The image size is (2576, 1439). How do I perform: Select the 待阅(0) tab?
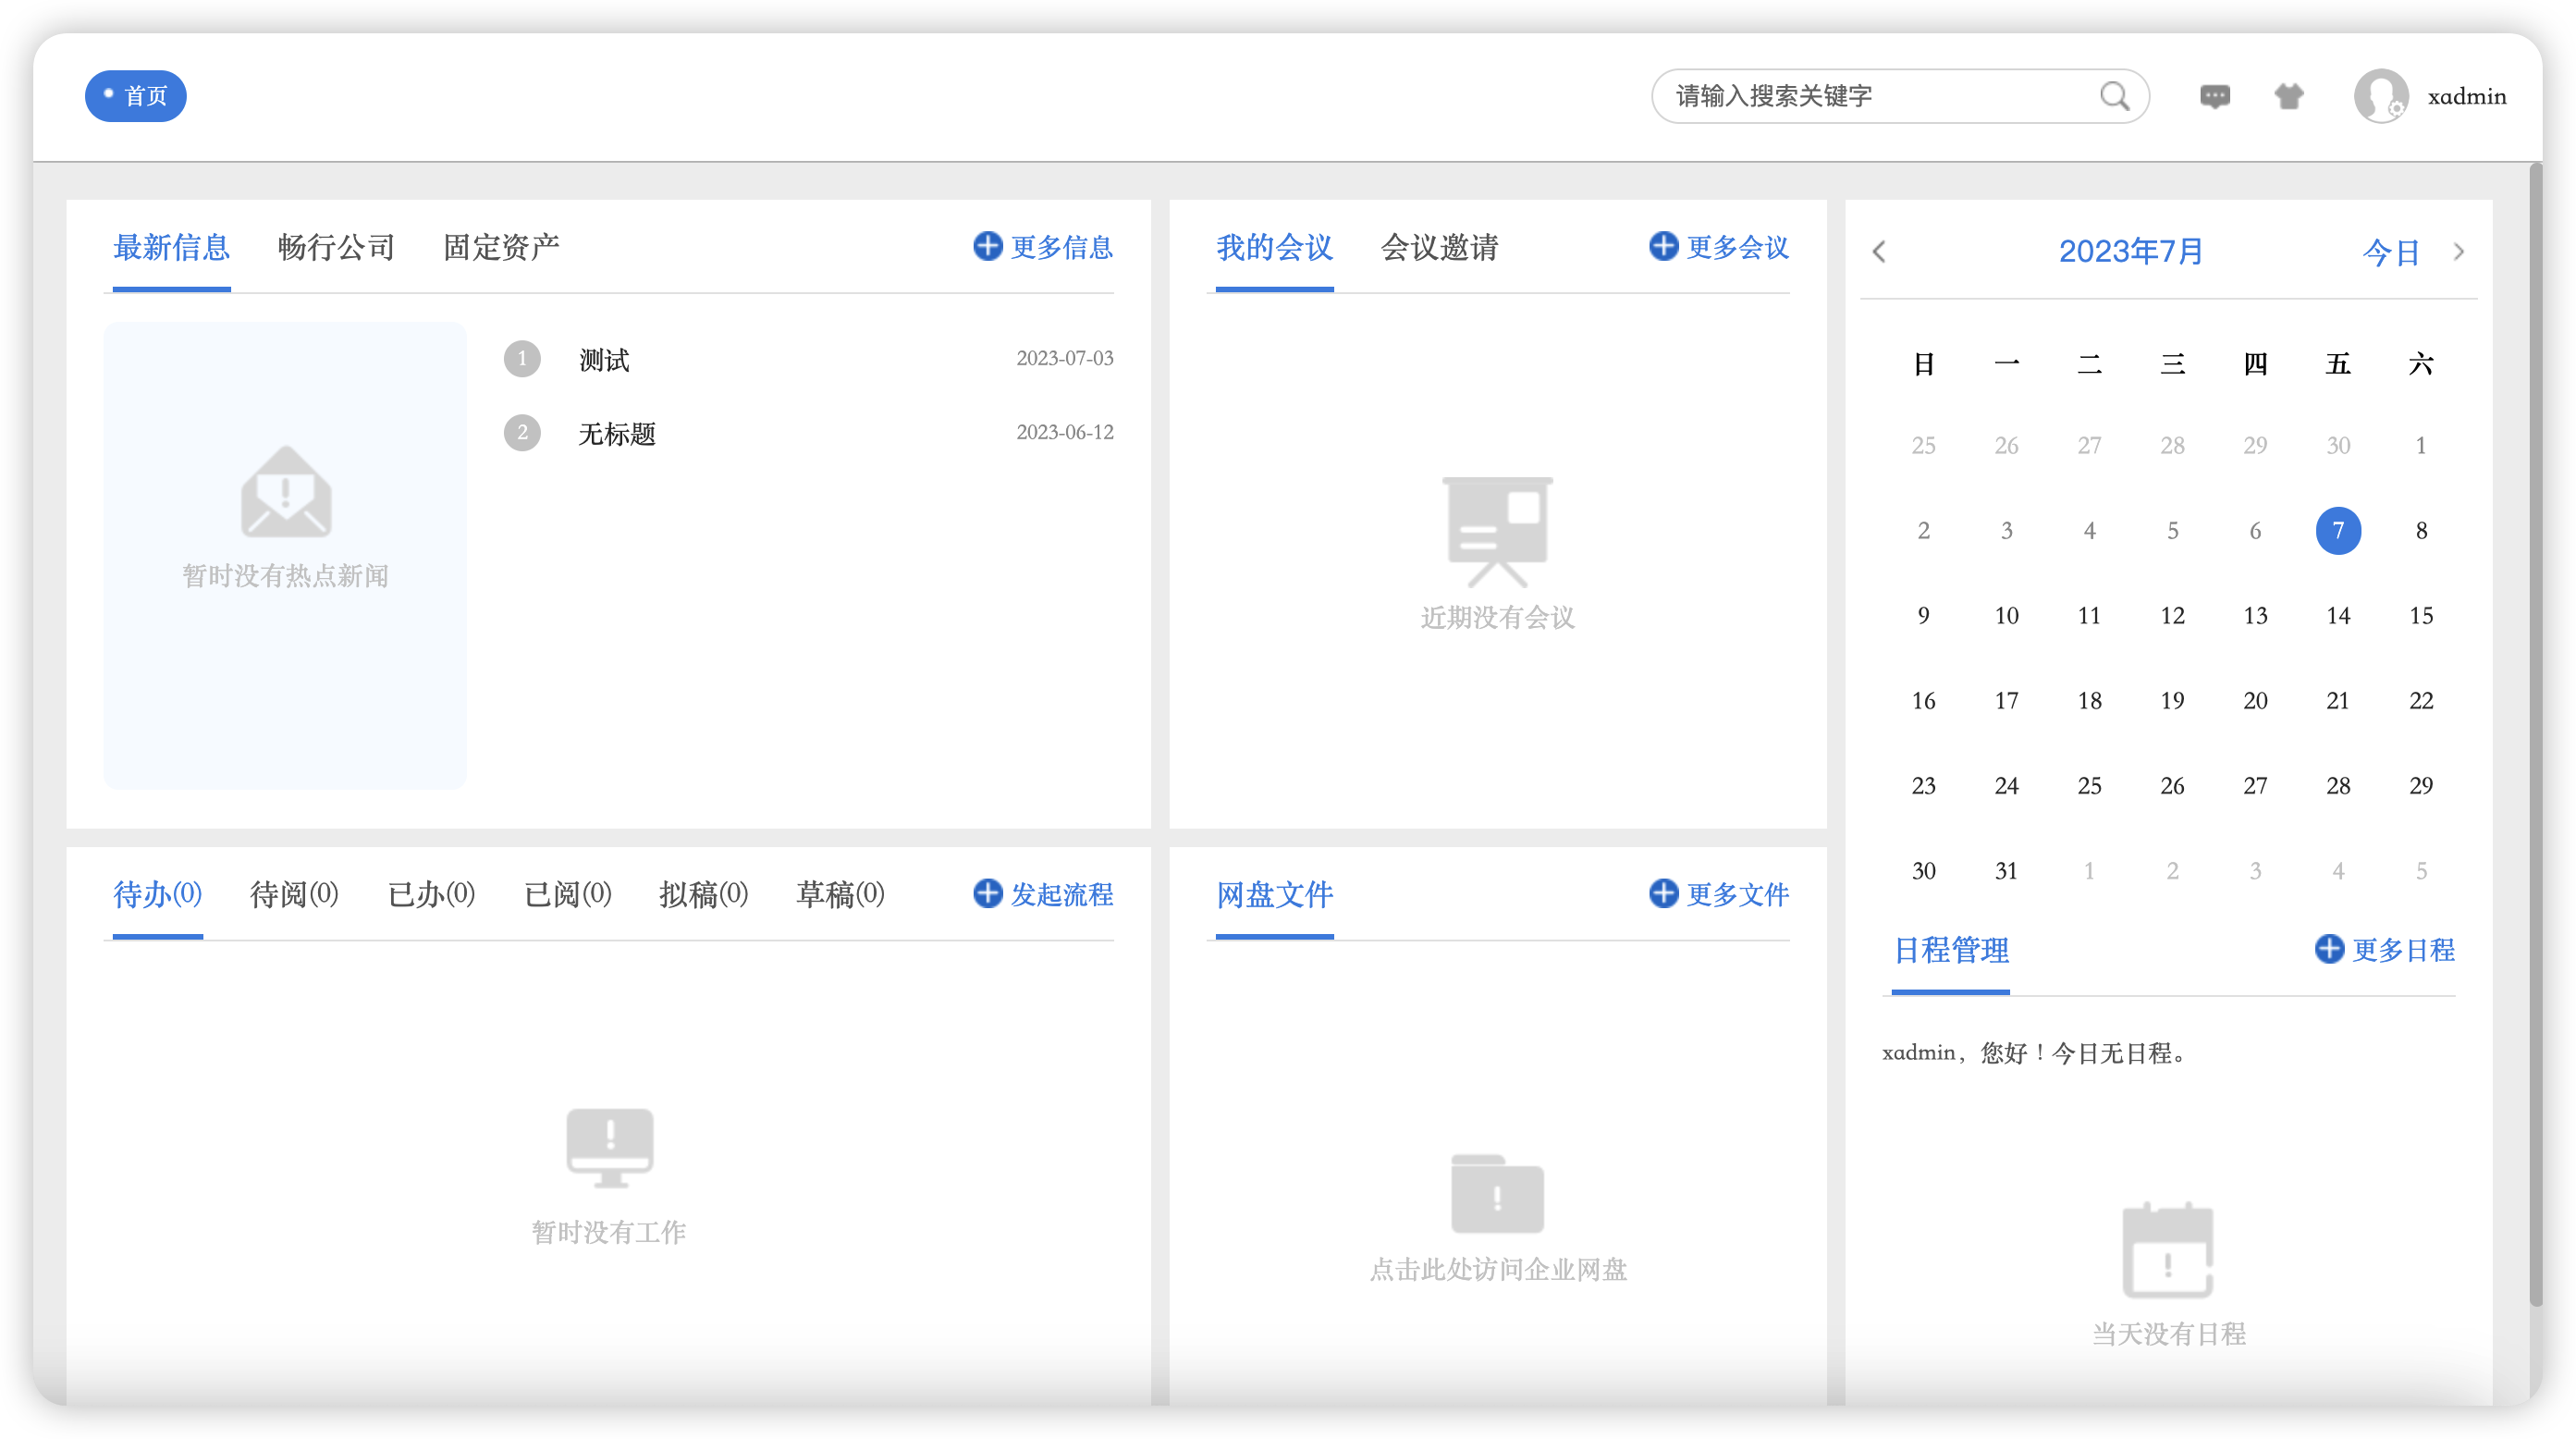pos(294,894)
